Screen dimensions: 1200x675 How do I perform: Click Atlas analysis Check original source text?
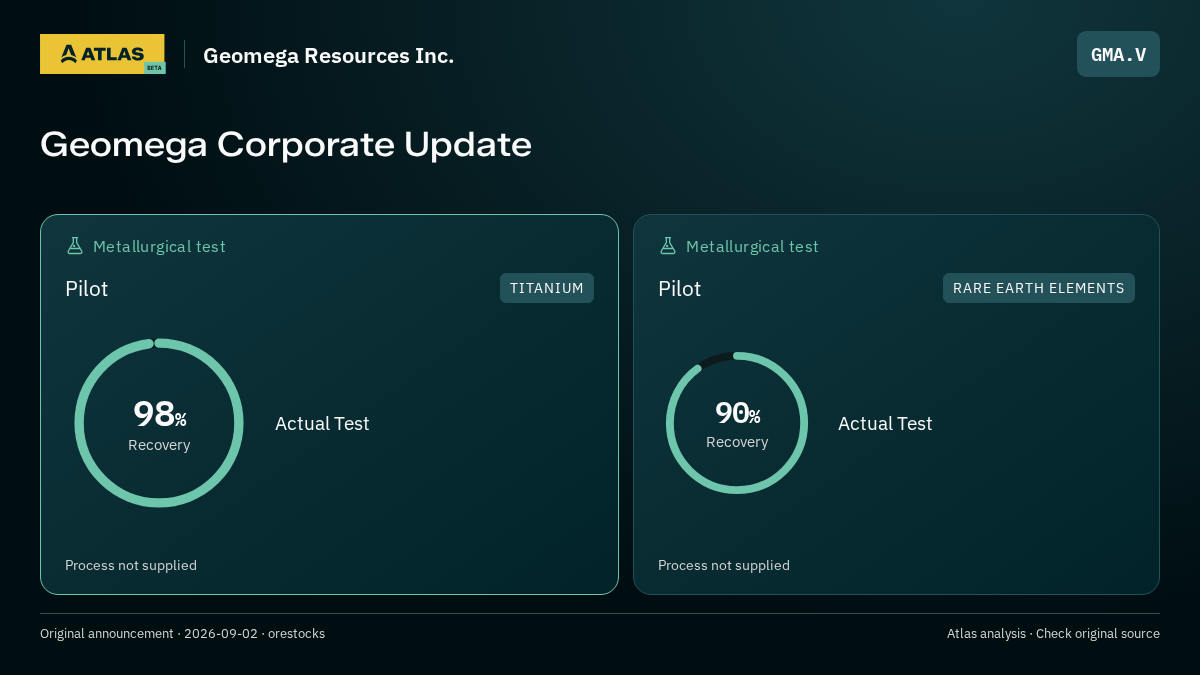[x=1053, y=634]
